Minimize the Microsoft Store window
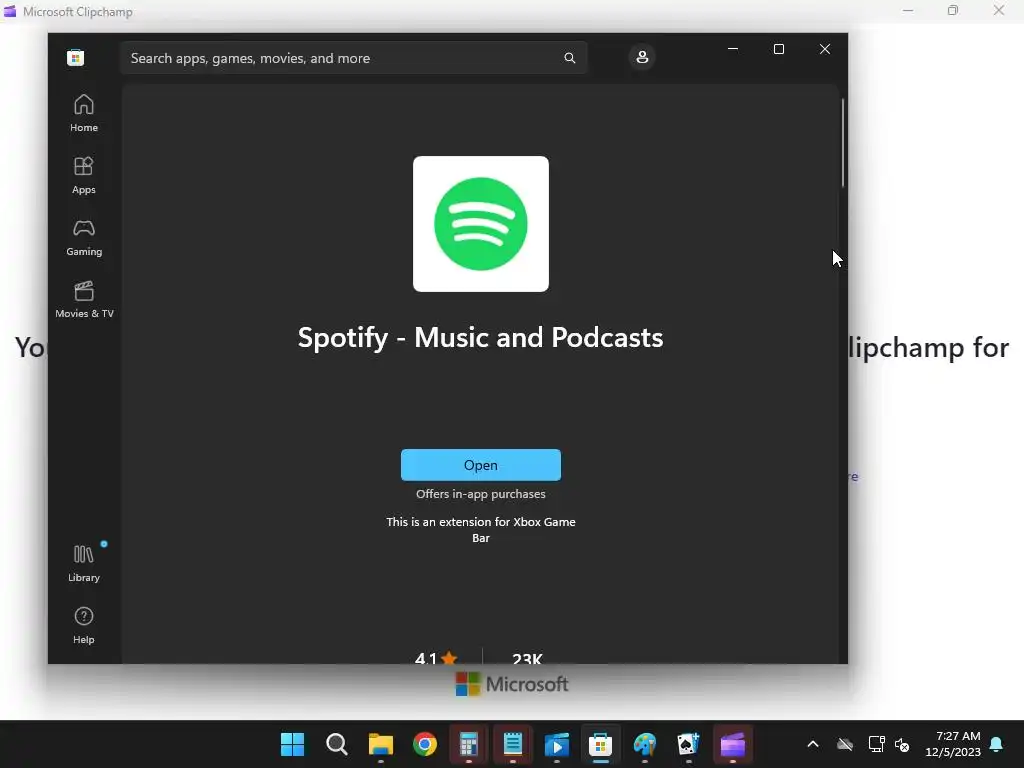 (x=733, y=49)
